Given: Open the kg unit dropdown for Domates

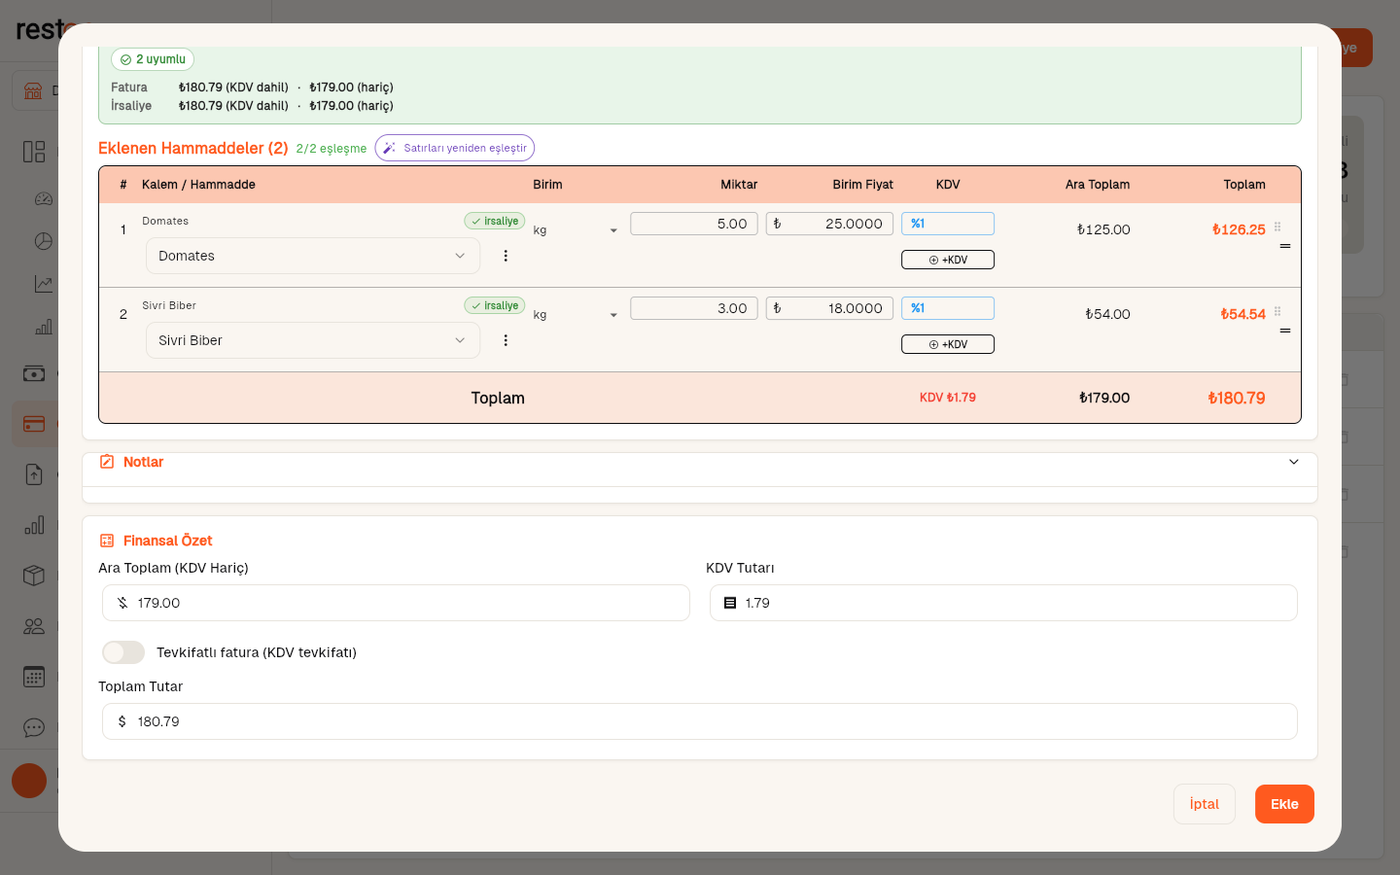Looking at the screenshot, I should click(x=576, y=230).
